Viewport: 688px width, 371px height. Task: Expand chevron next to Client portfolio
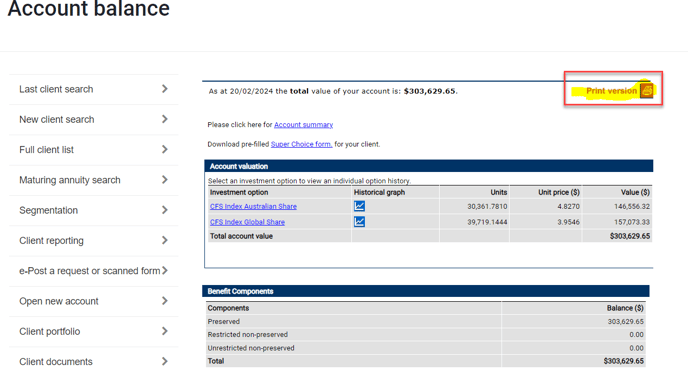[x=165, y=331]
